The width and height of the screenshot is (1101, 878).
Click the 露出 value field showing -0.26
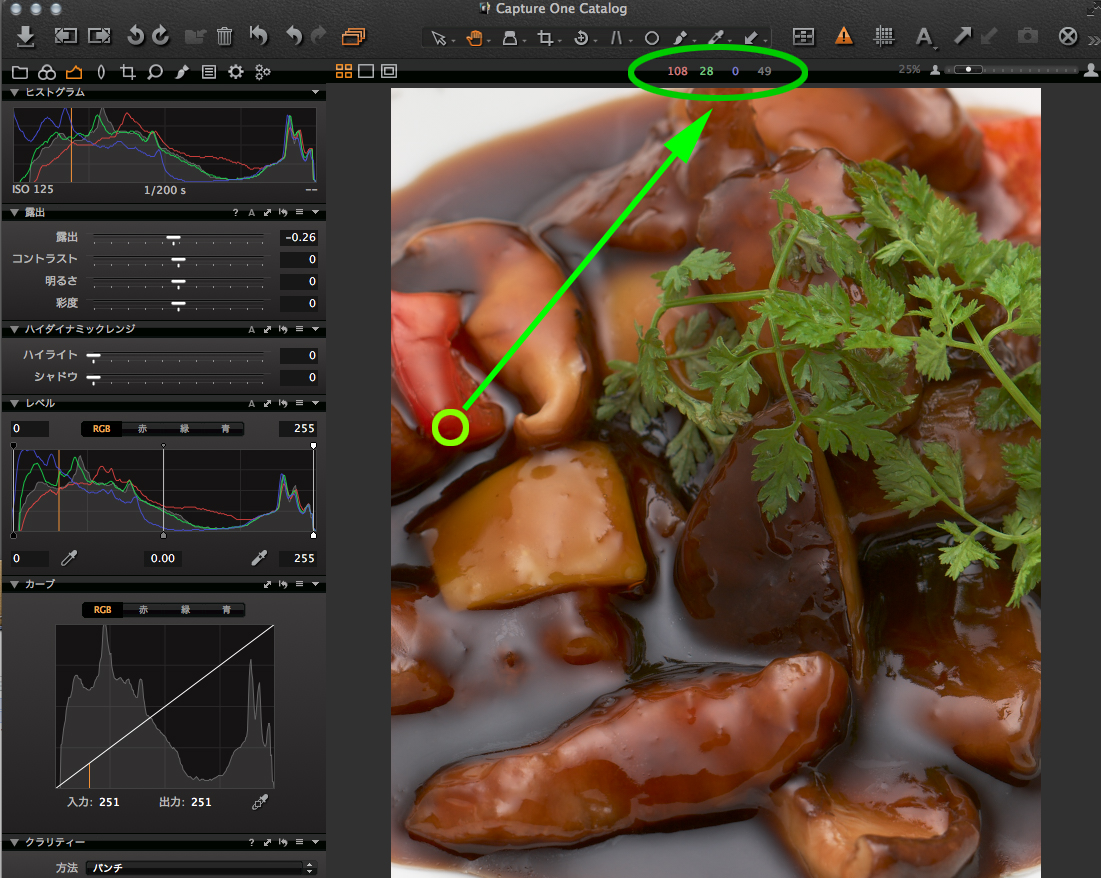(x=298, y=238)
